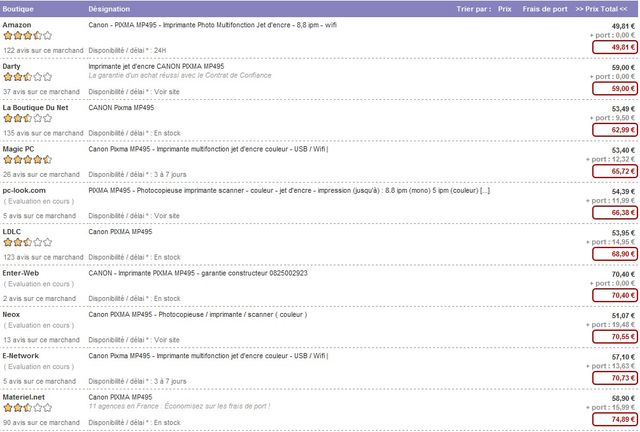
Task: Click the 66,38 € total price button
Action: (615, 213)
